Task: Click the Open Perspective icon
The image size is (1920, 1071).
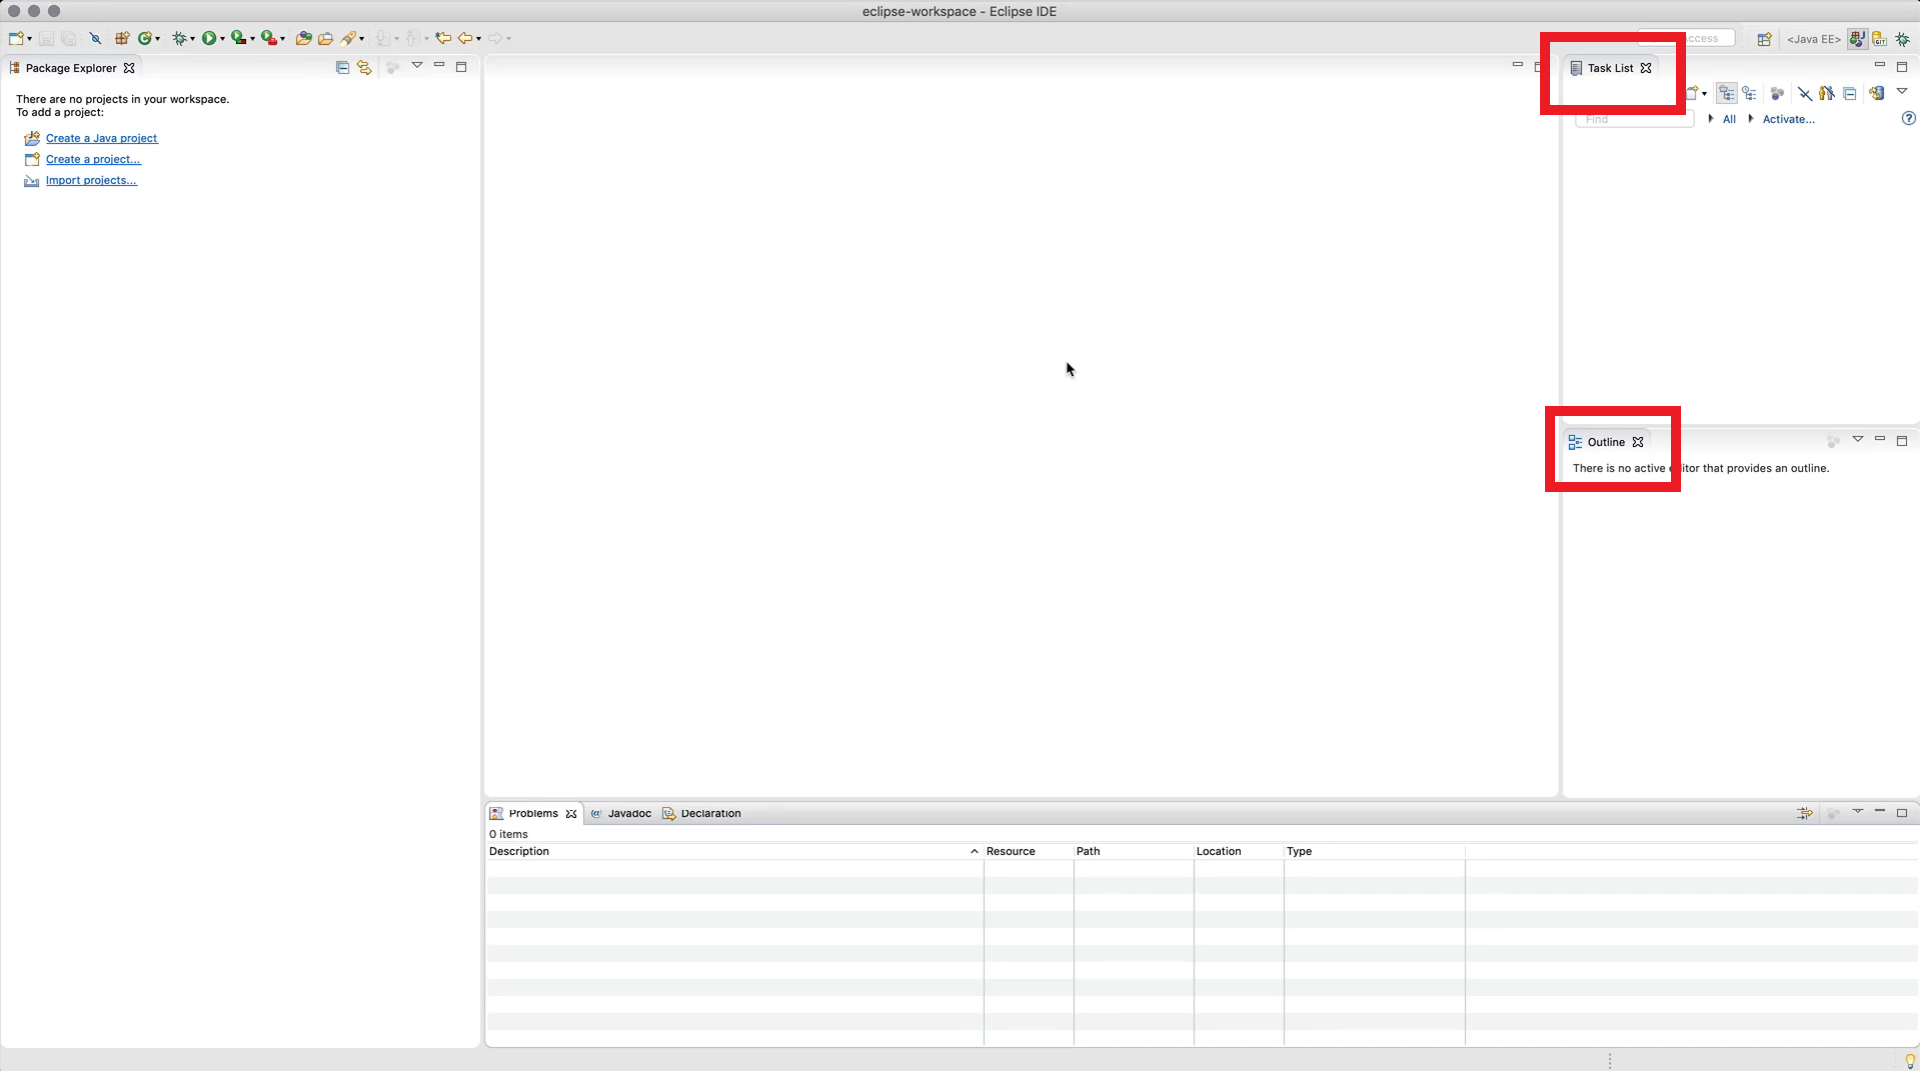Action: coord(1765,39)
